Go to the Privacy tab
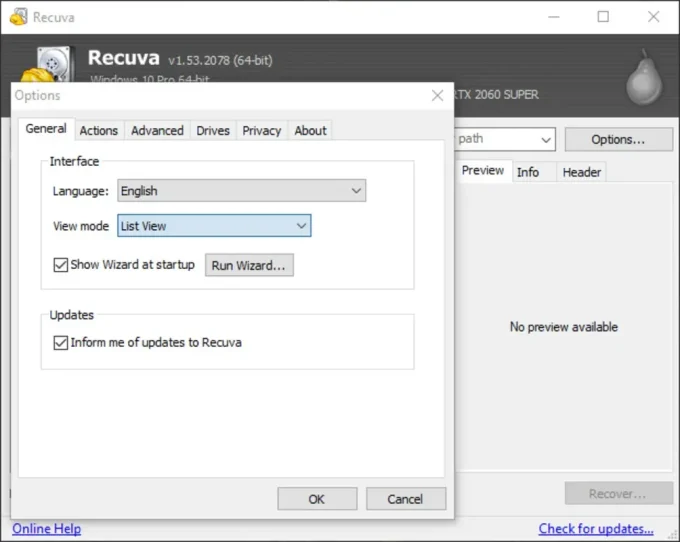 click(261, 130)
